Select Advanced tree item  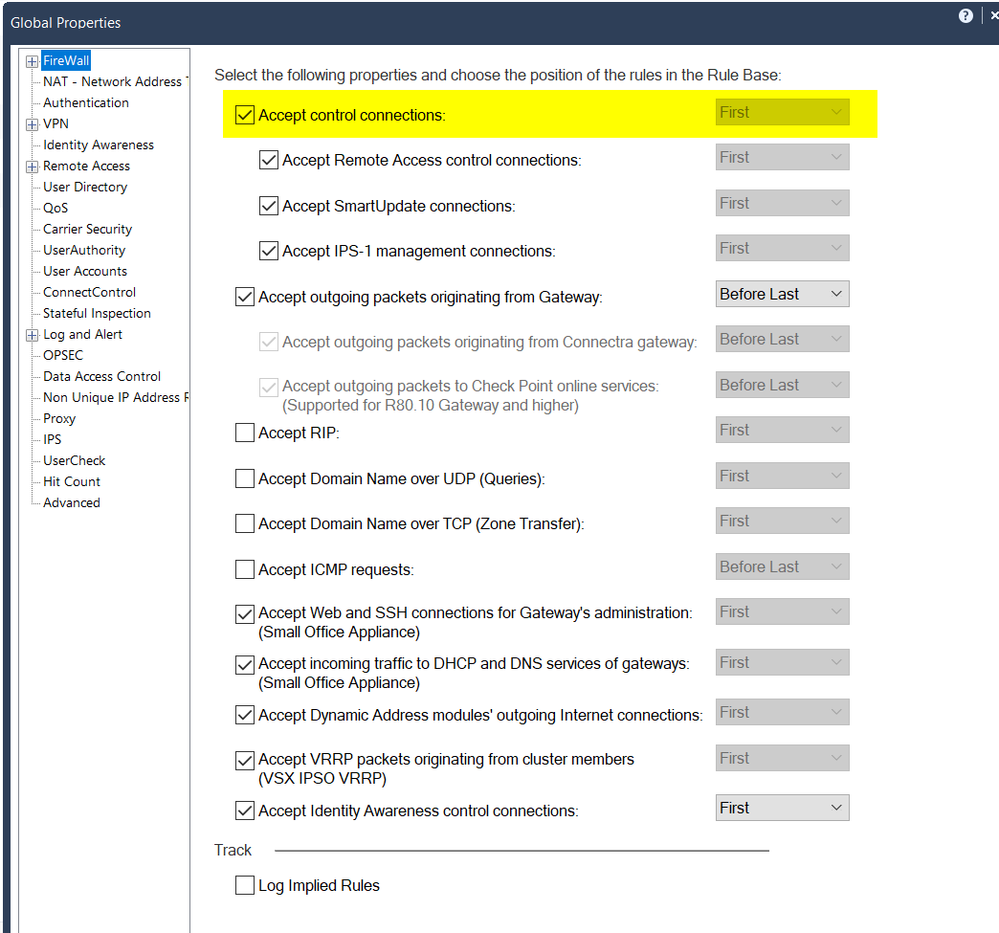(71, 502)
